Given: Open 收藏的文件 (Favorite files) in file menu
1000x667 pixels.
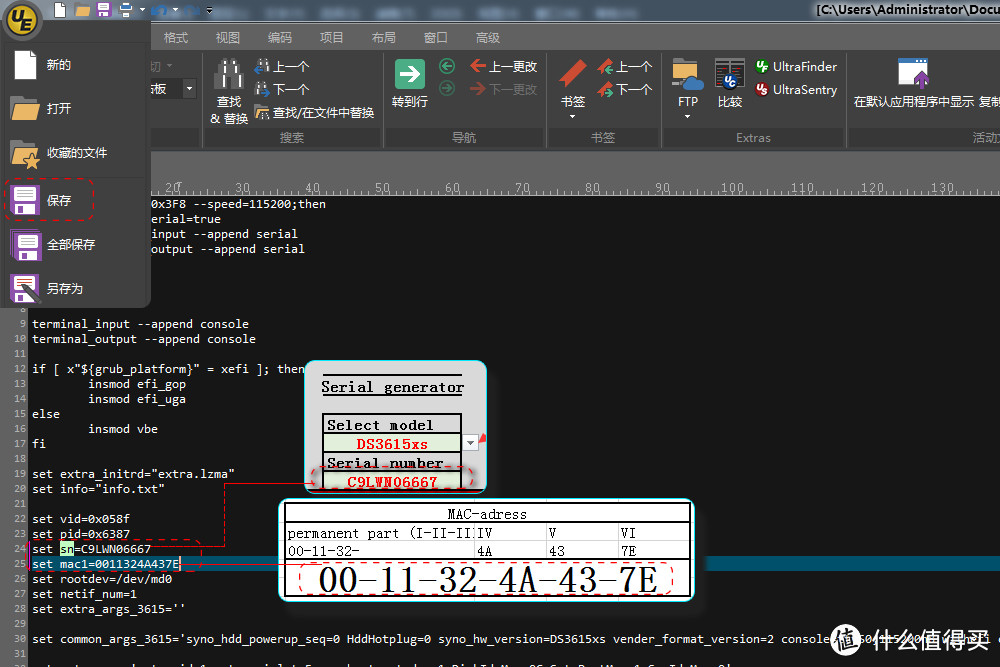Looking at the screenshot, I should [75, 153].
